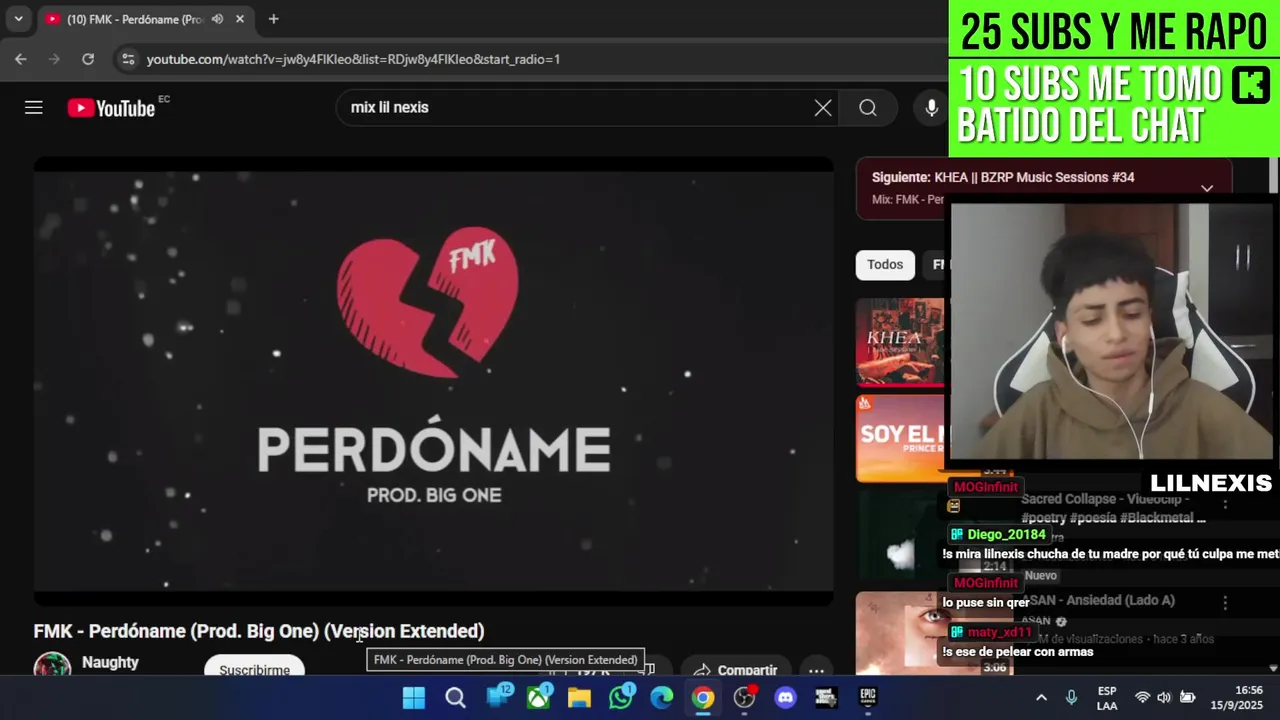The height and width of the screenshot is (720, 1280).
Task: Open Sacred Collapse video options menu
Action: [1225, 504]
